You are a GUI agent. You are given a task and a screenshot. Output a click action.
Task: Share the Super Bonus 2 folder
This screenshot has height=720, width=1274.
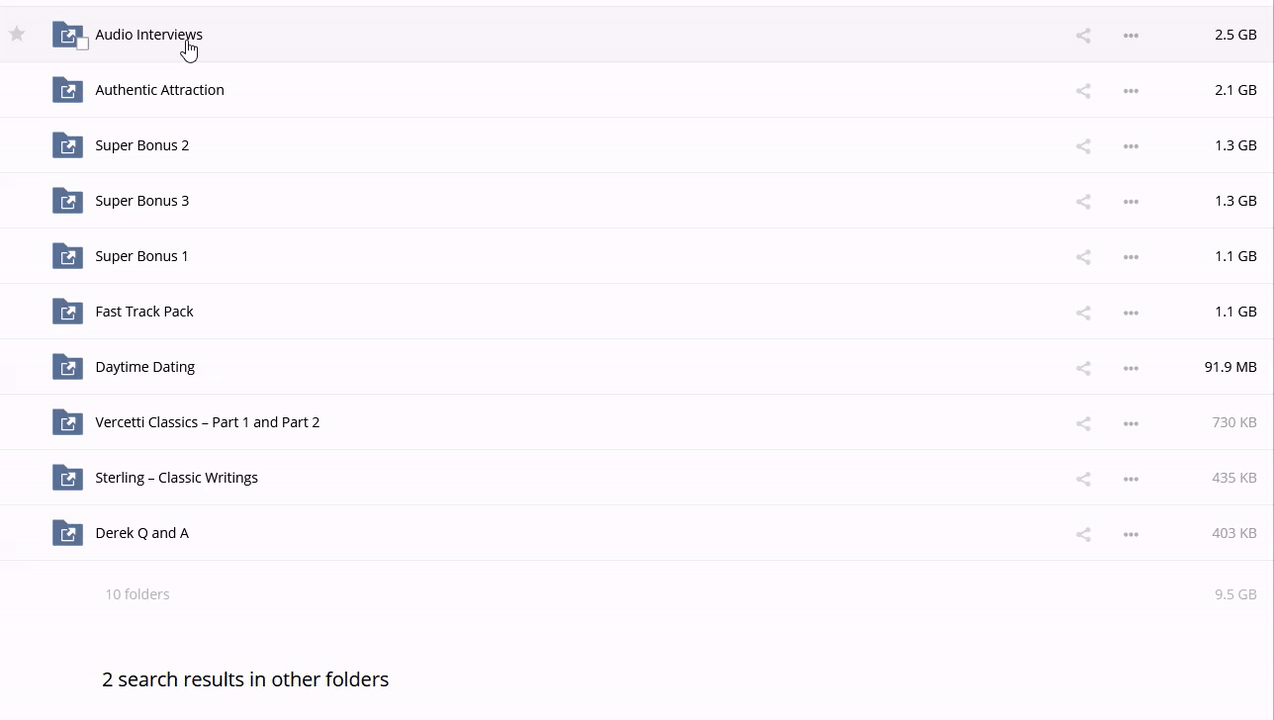pos(1083,146)
